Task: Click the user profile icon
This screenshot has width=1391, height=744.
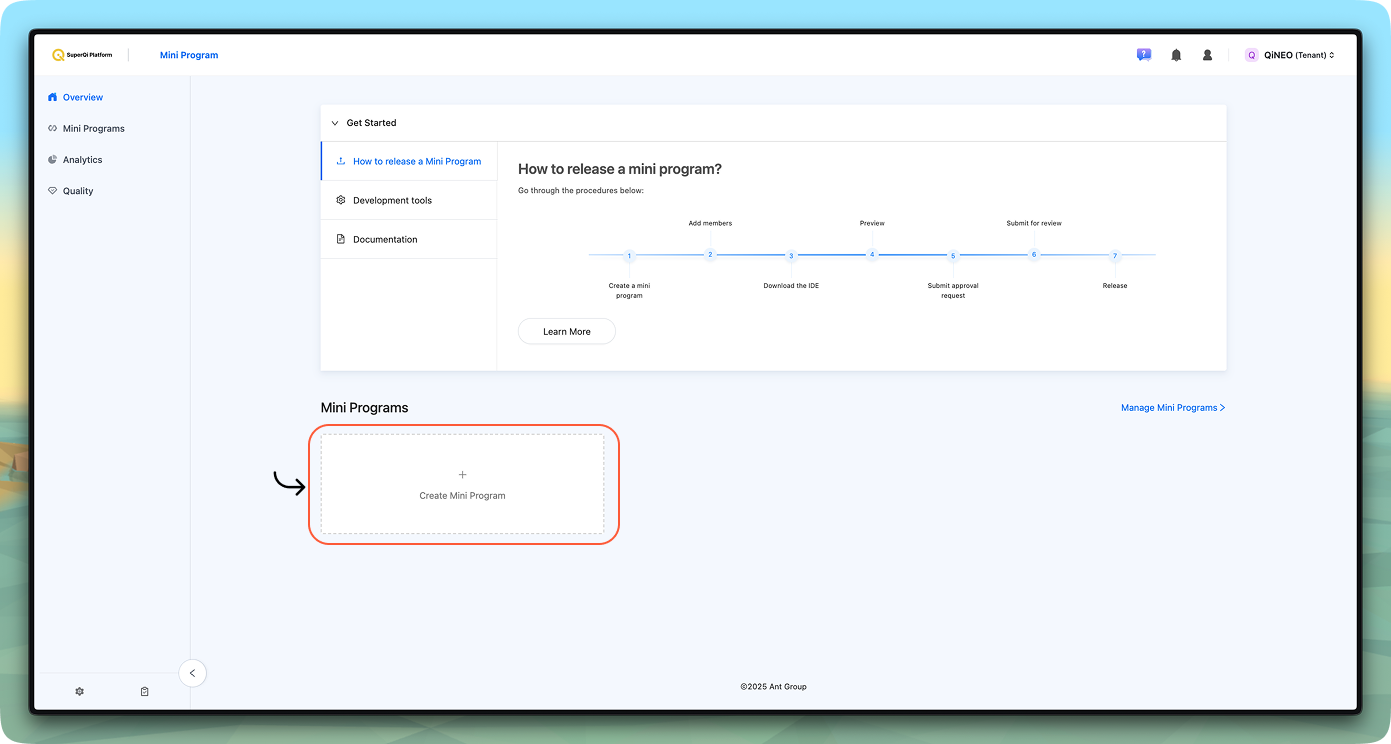Action: click(1207, 55)
